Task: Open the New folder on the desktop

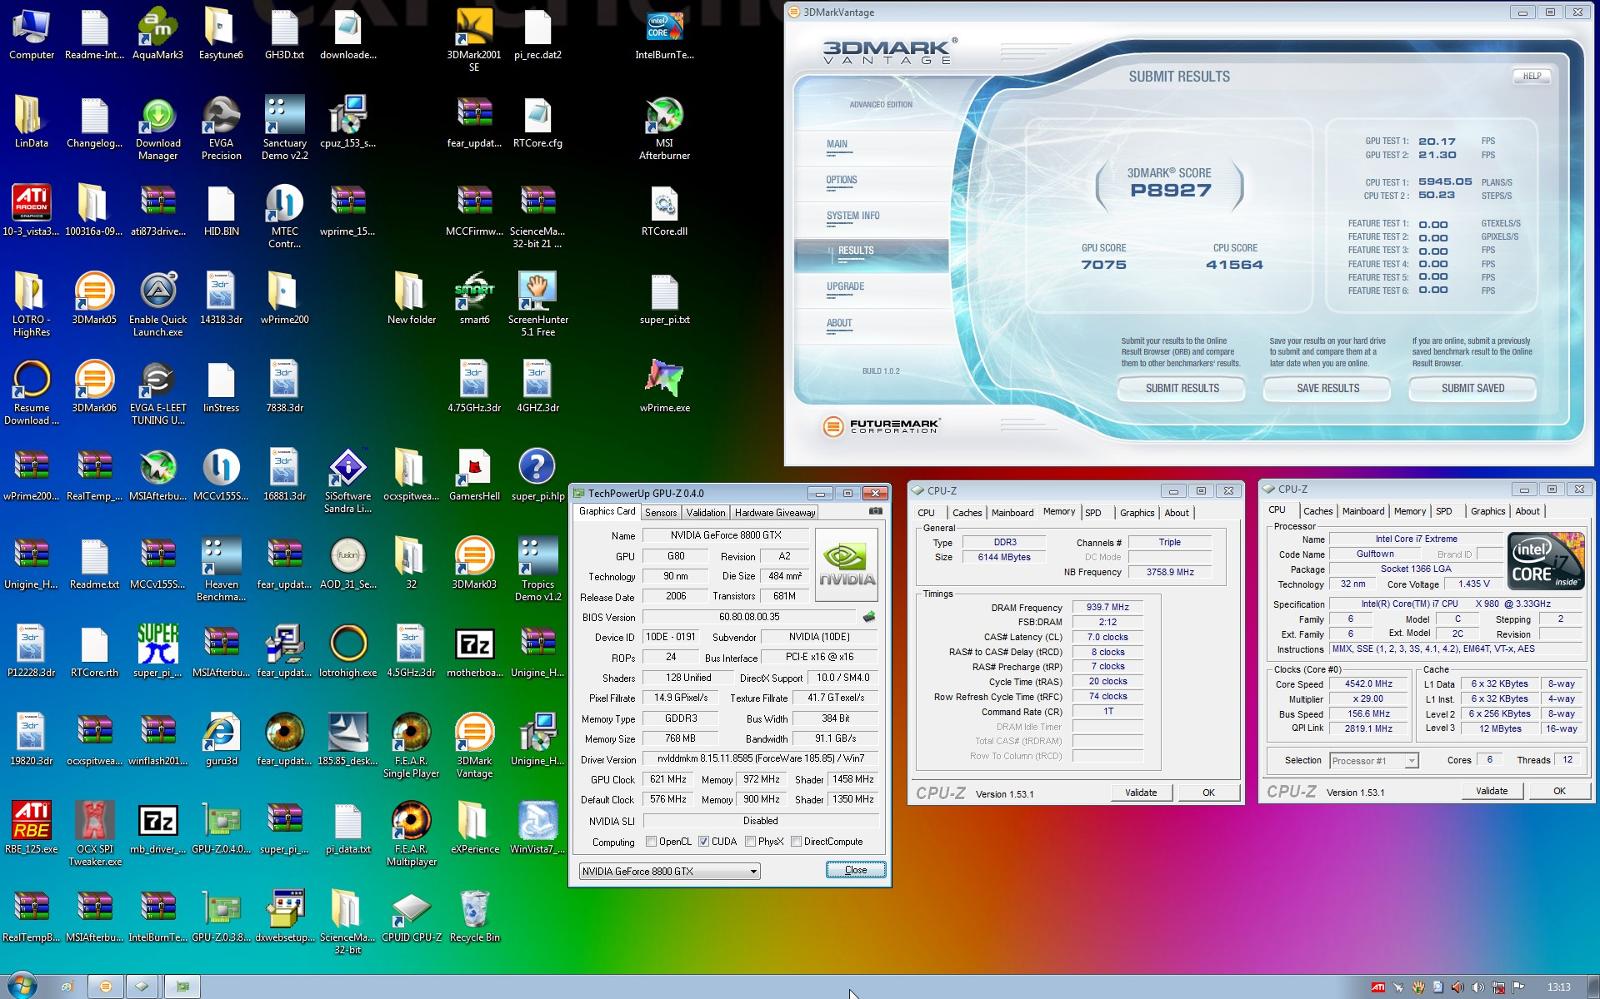Action: 411,300
